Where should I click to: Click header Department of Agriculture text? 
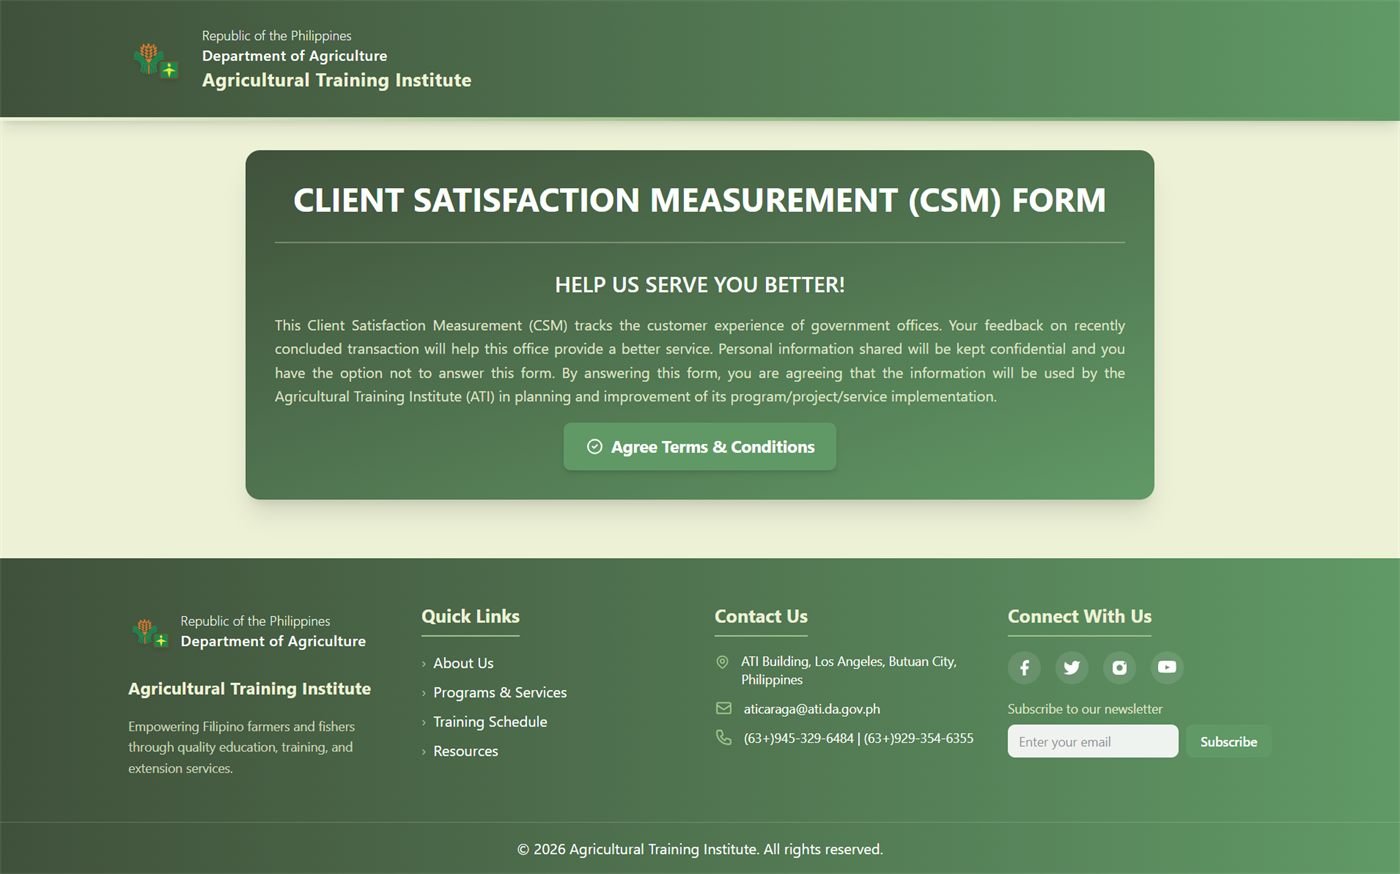click(x=295, y=56)
